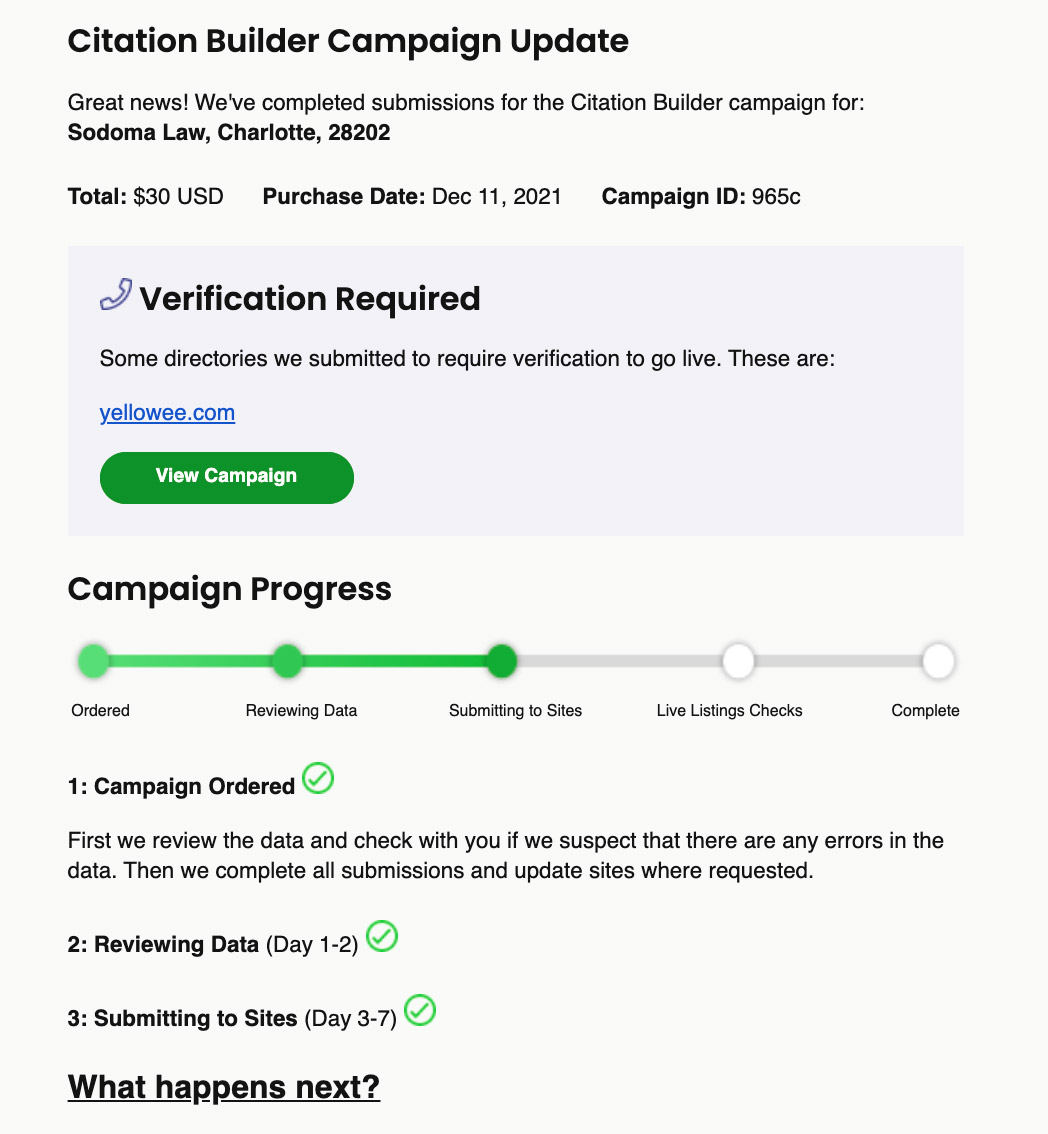Select the Reviewing Data progress dot

point(287,660)
